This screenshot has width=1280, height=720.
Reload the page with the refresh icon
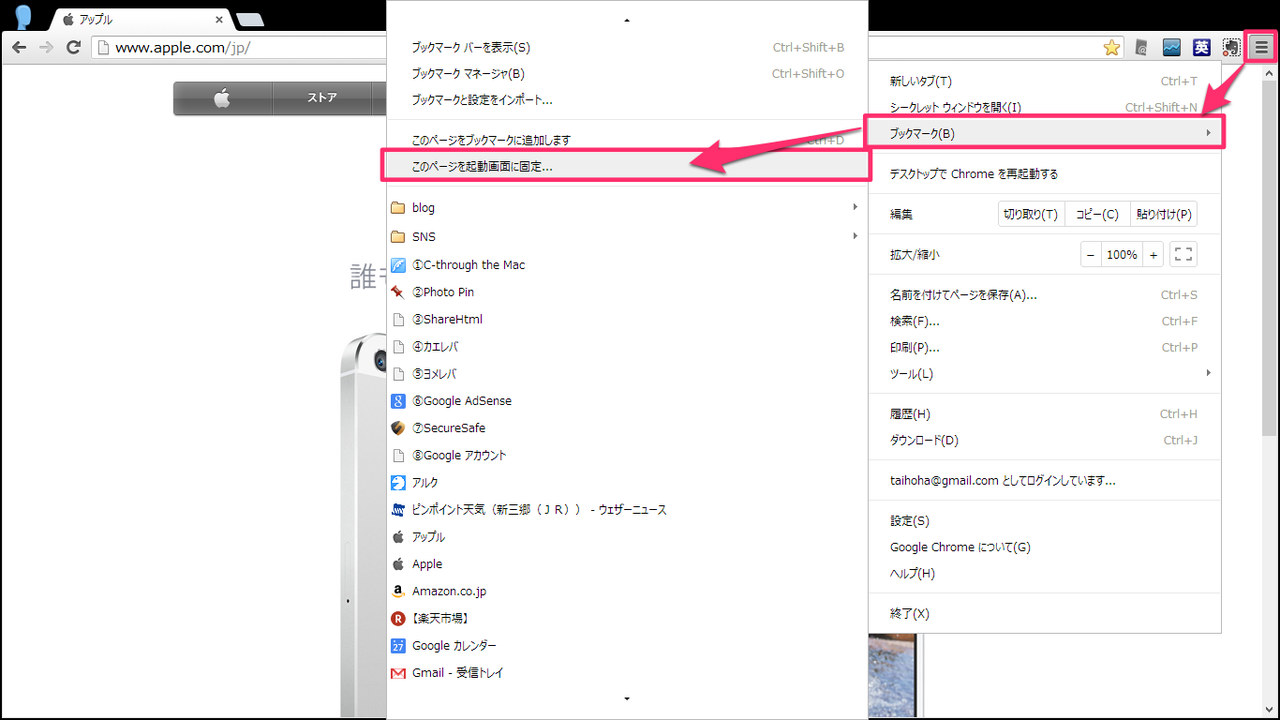73,47
